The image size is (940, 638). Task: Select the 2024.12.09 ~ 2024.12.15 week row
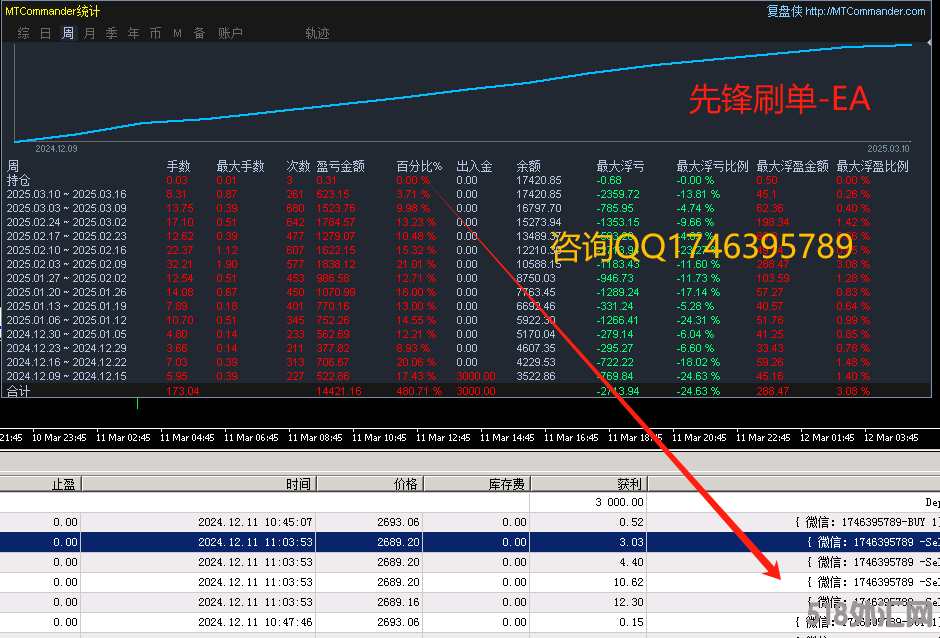(x=67, y=376)
